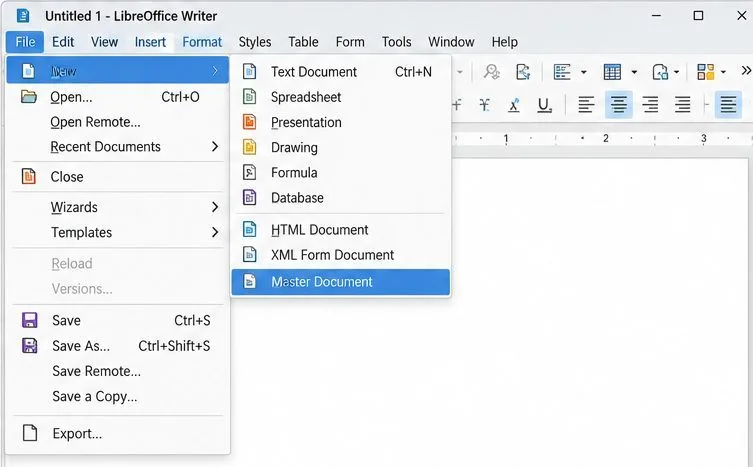This screenshot has width=753, height=467.
Task: Open the Styles menu
Action: [x=255, y=42]
